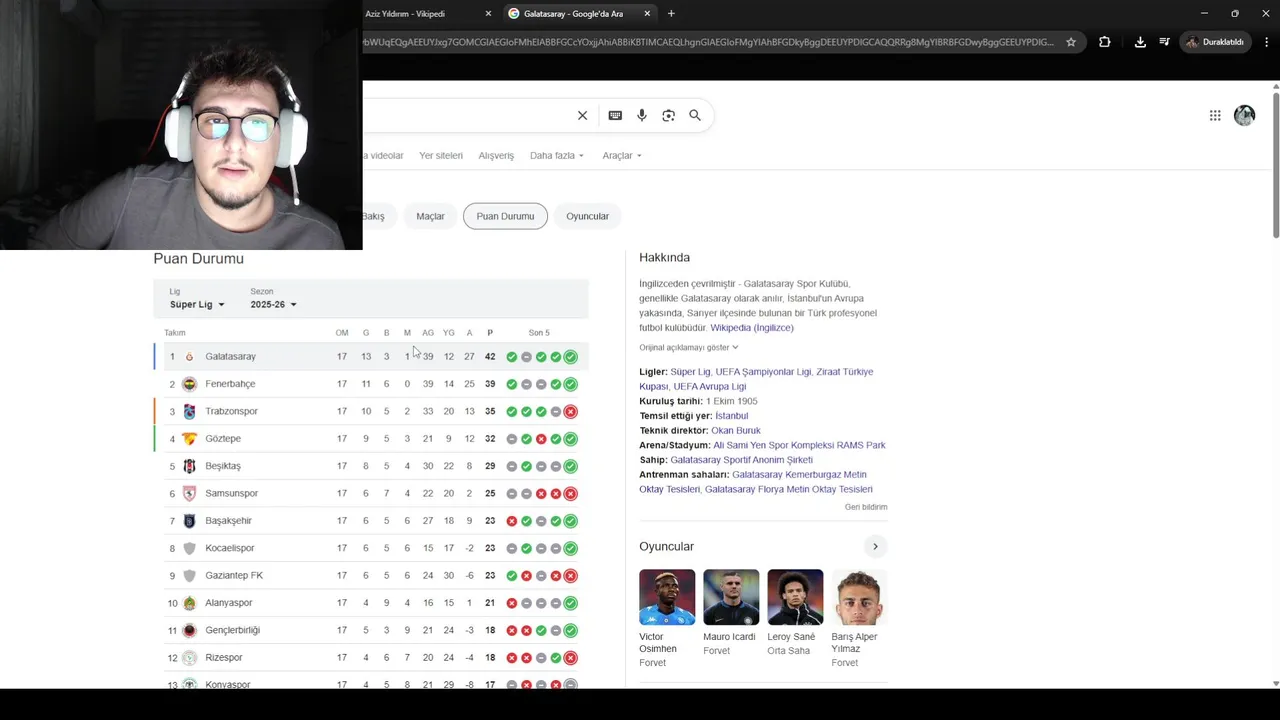Click the Göztepe team name in standings

tap(223, 439)
